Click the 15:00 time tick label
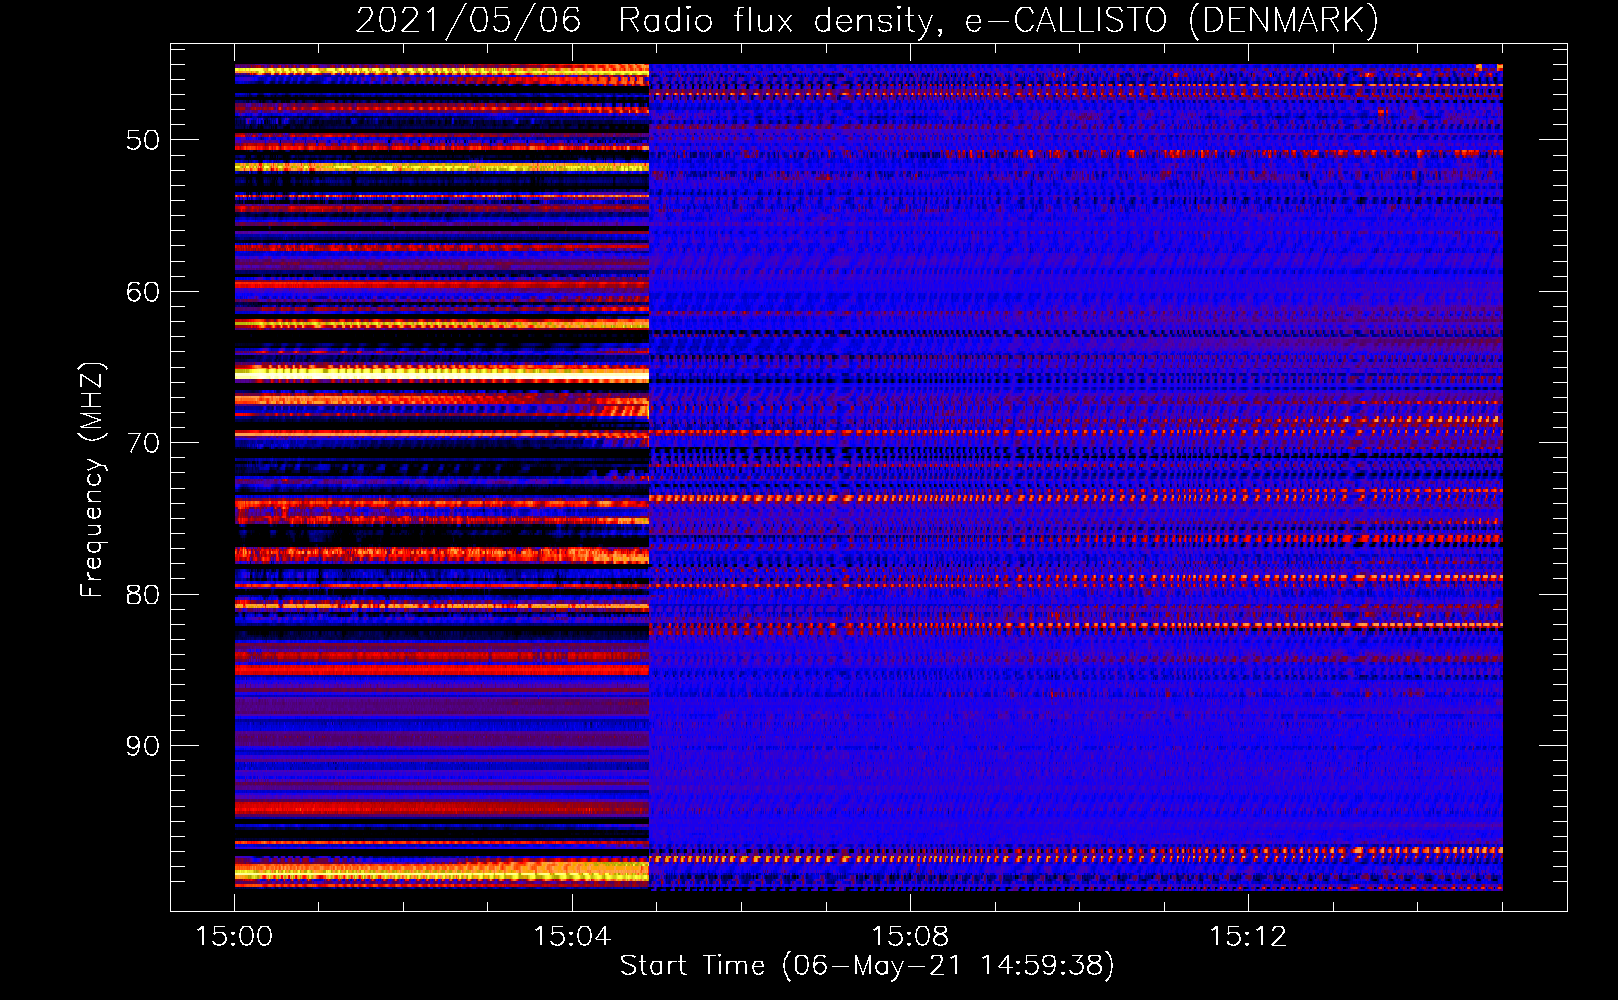This screenshot has width=1618, height=1000. [235, 937]
